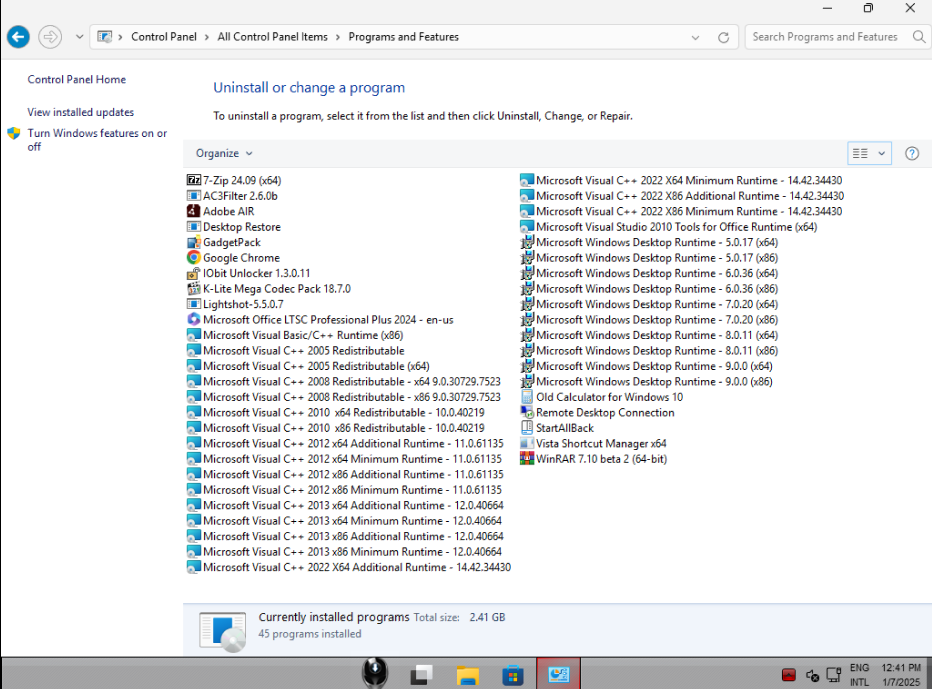Select Visual C++ 2010 x86 Redistributable entry
The height and width of the screenshot is (689, 932).
pyautogui.click(x=336, y=427)
